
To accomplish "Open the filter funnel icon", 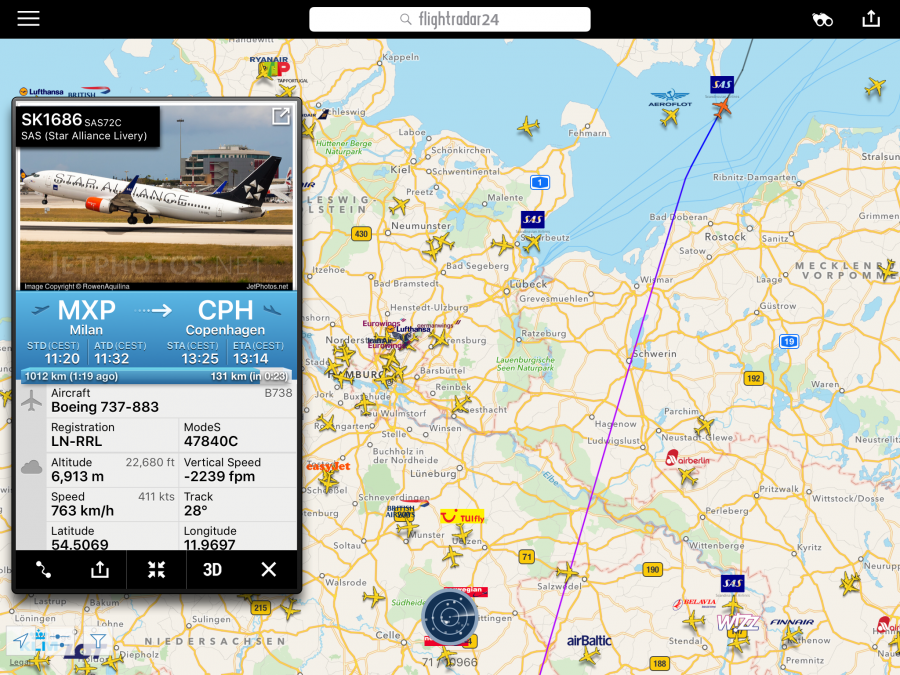I will [98, 641].
